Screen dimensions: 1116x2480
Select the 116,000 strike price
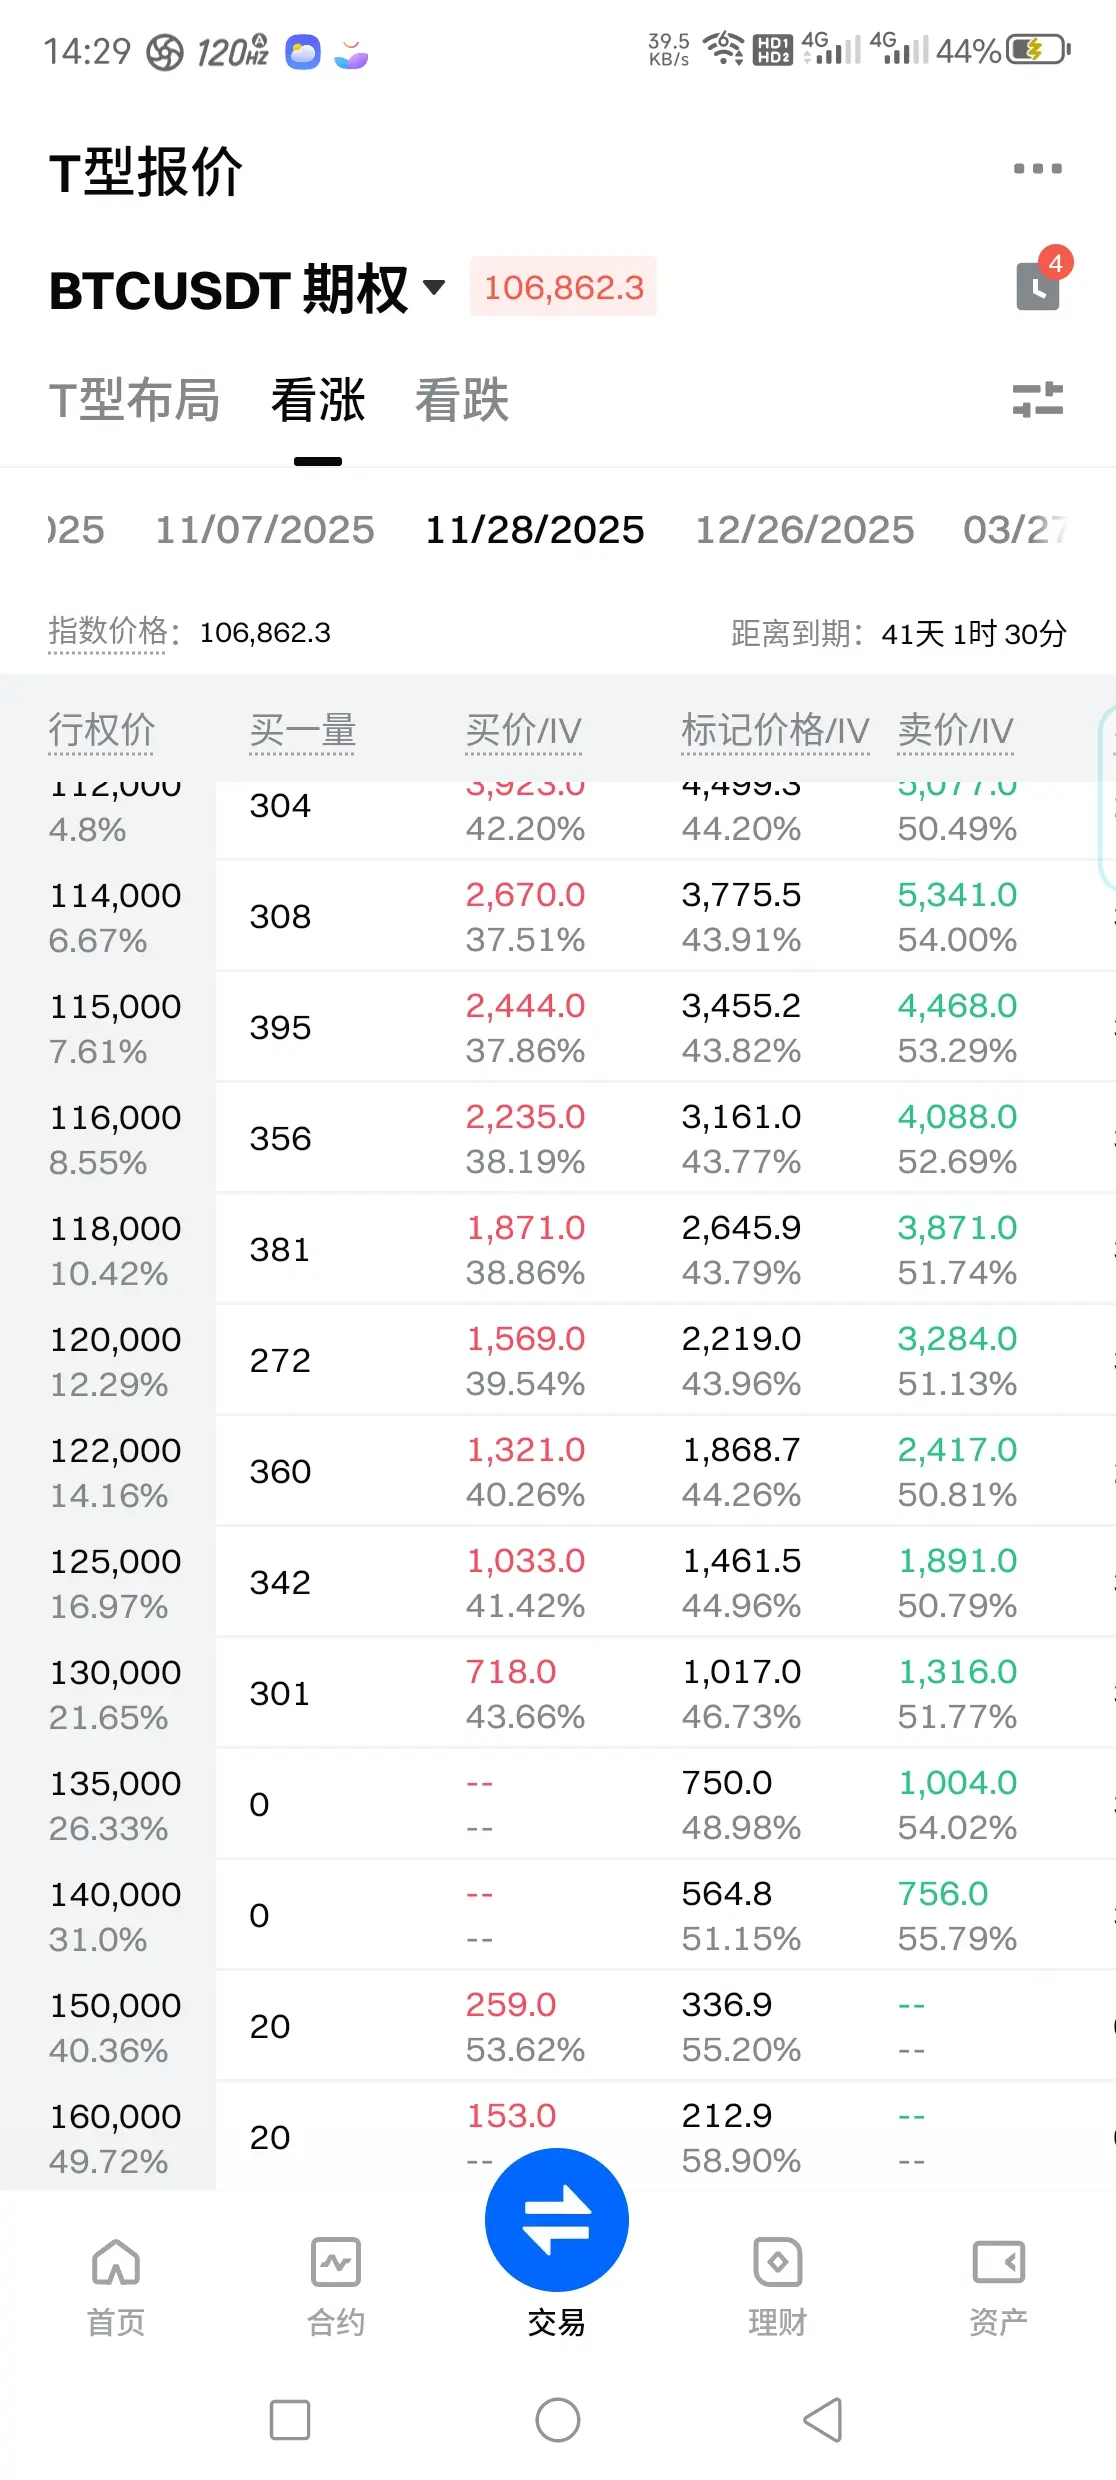115,1117
